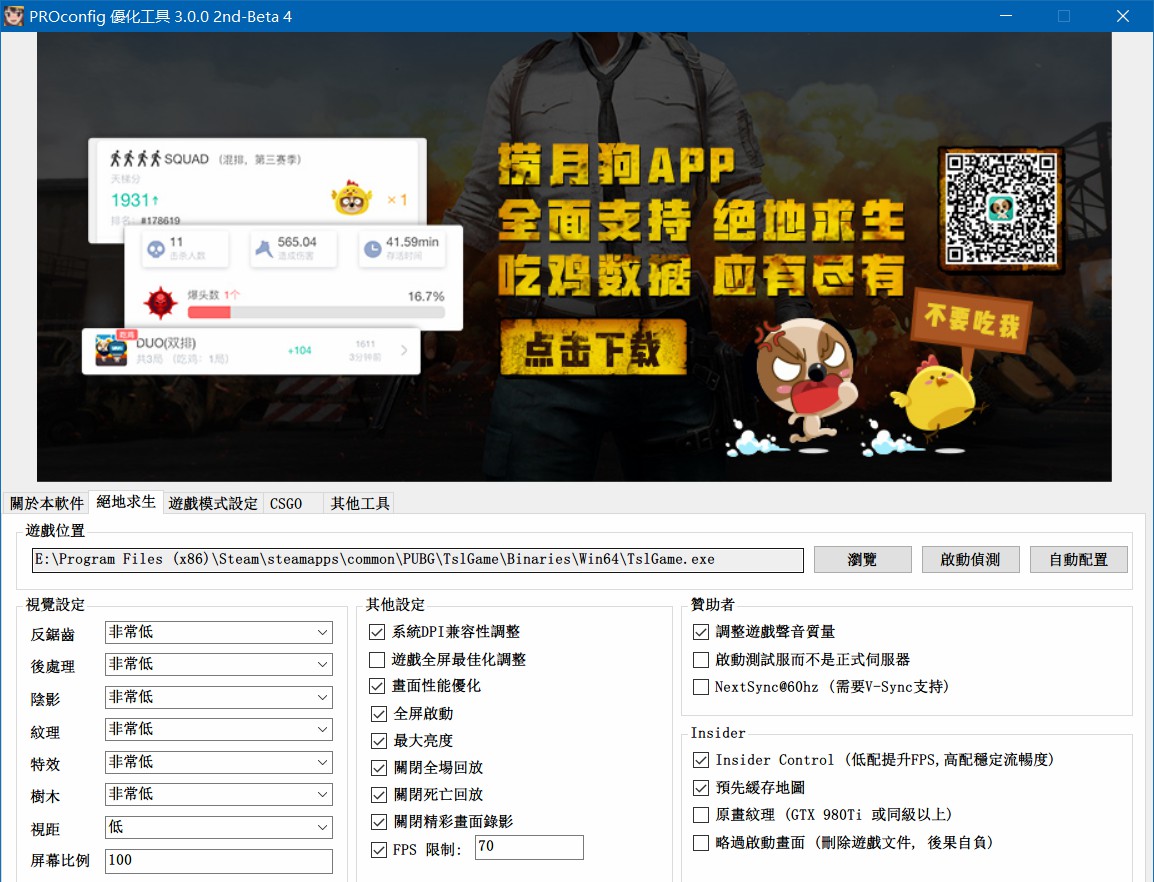Enable the NextSync@60hz checkbox

701,687
